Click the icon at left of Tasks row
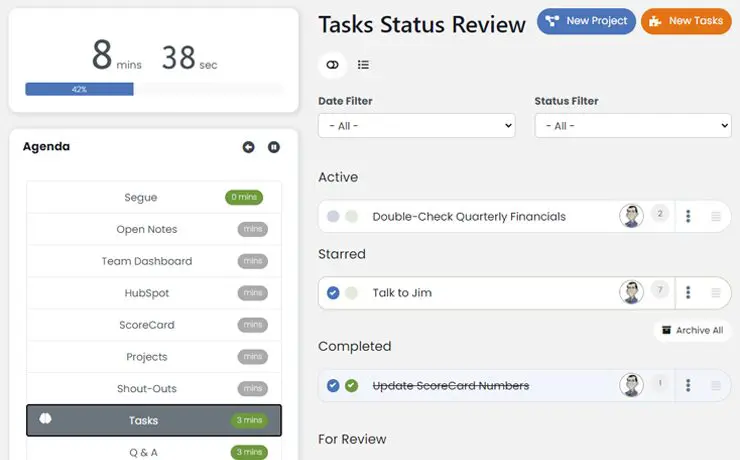The height and width of the screenshot is (460, 740). click(45, 418)
